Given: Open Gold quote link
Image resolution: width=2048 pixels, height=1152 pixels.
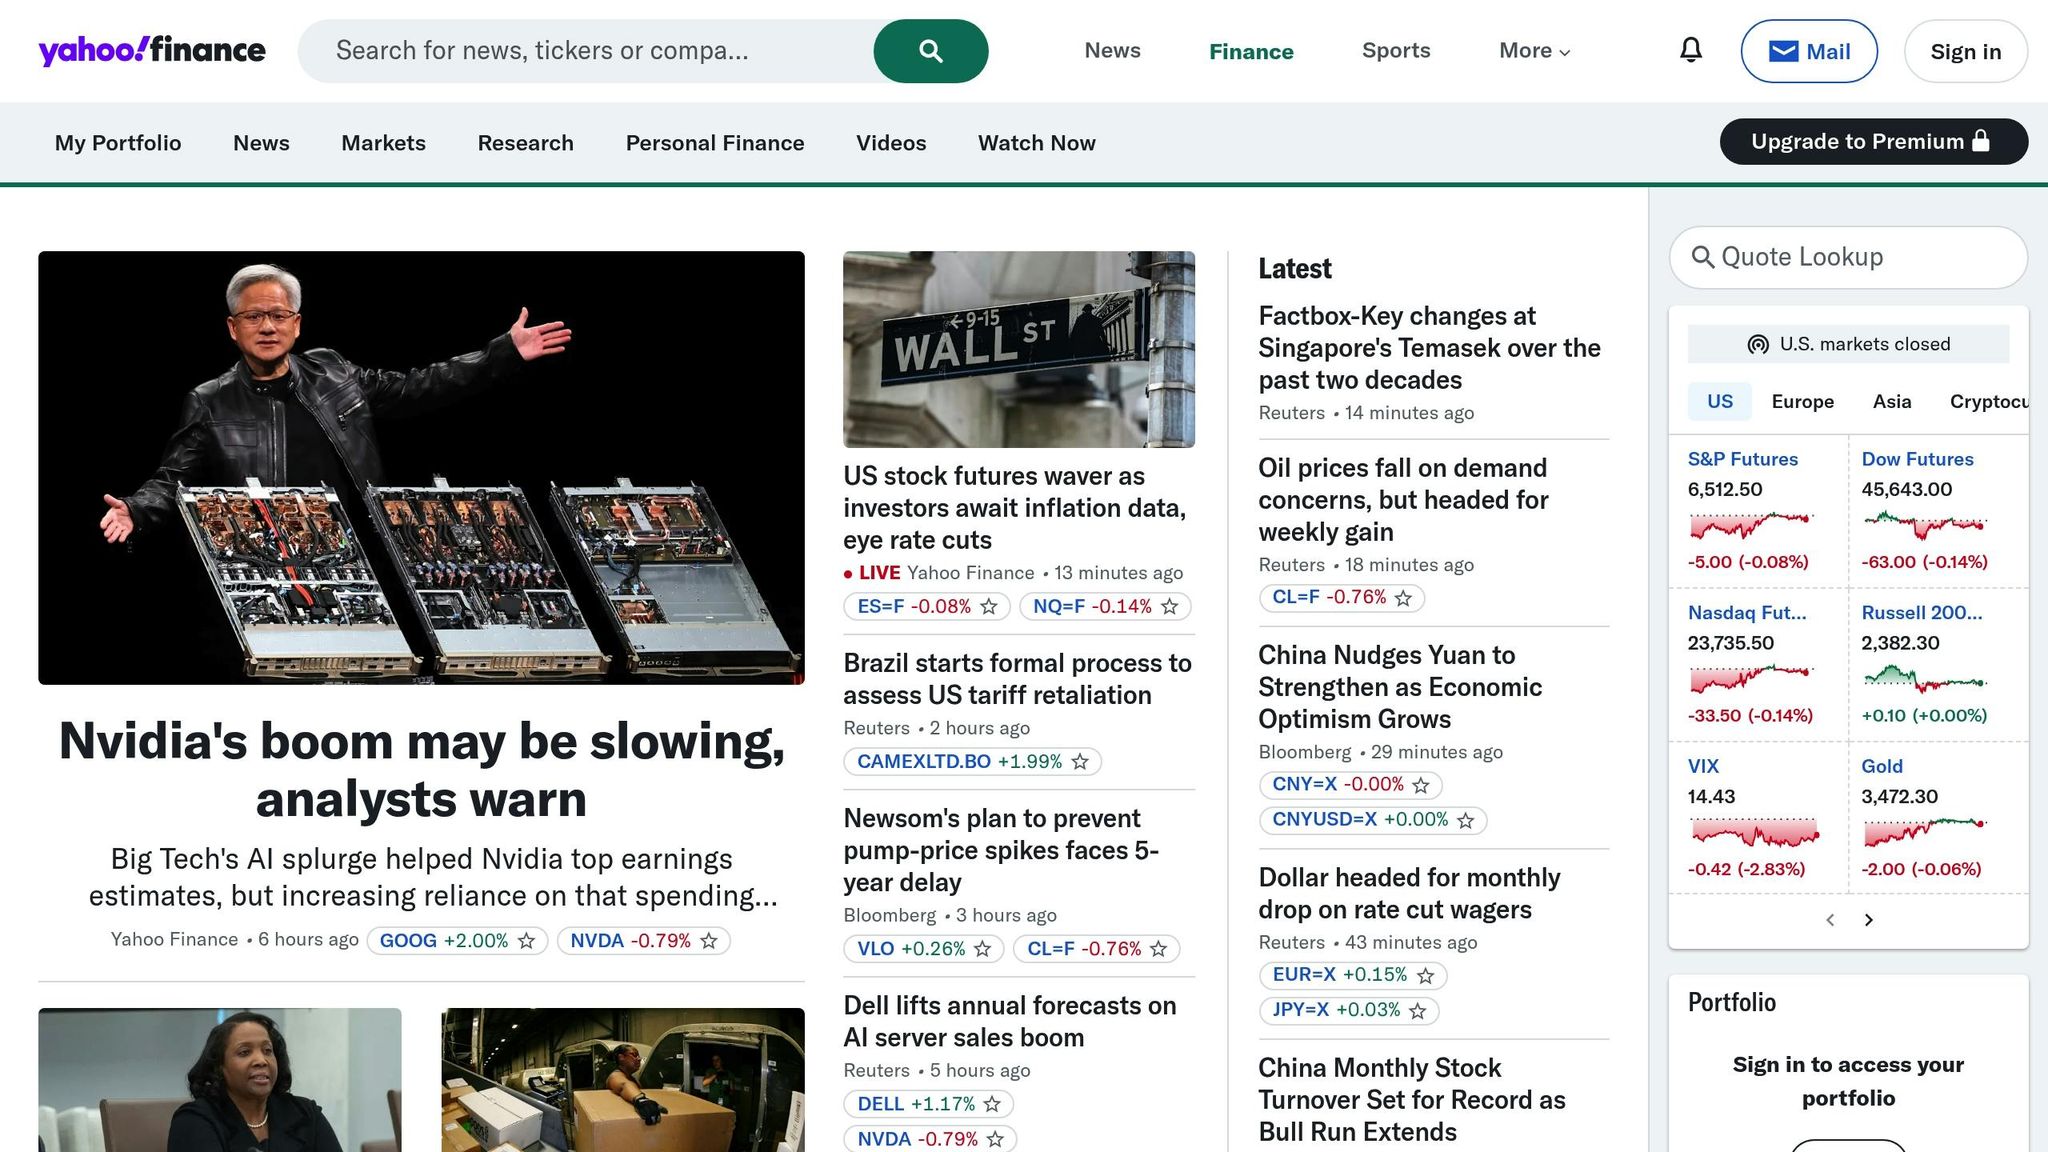Looking at the screenshot, I should pos(1882,766).
